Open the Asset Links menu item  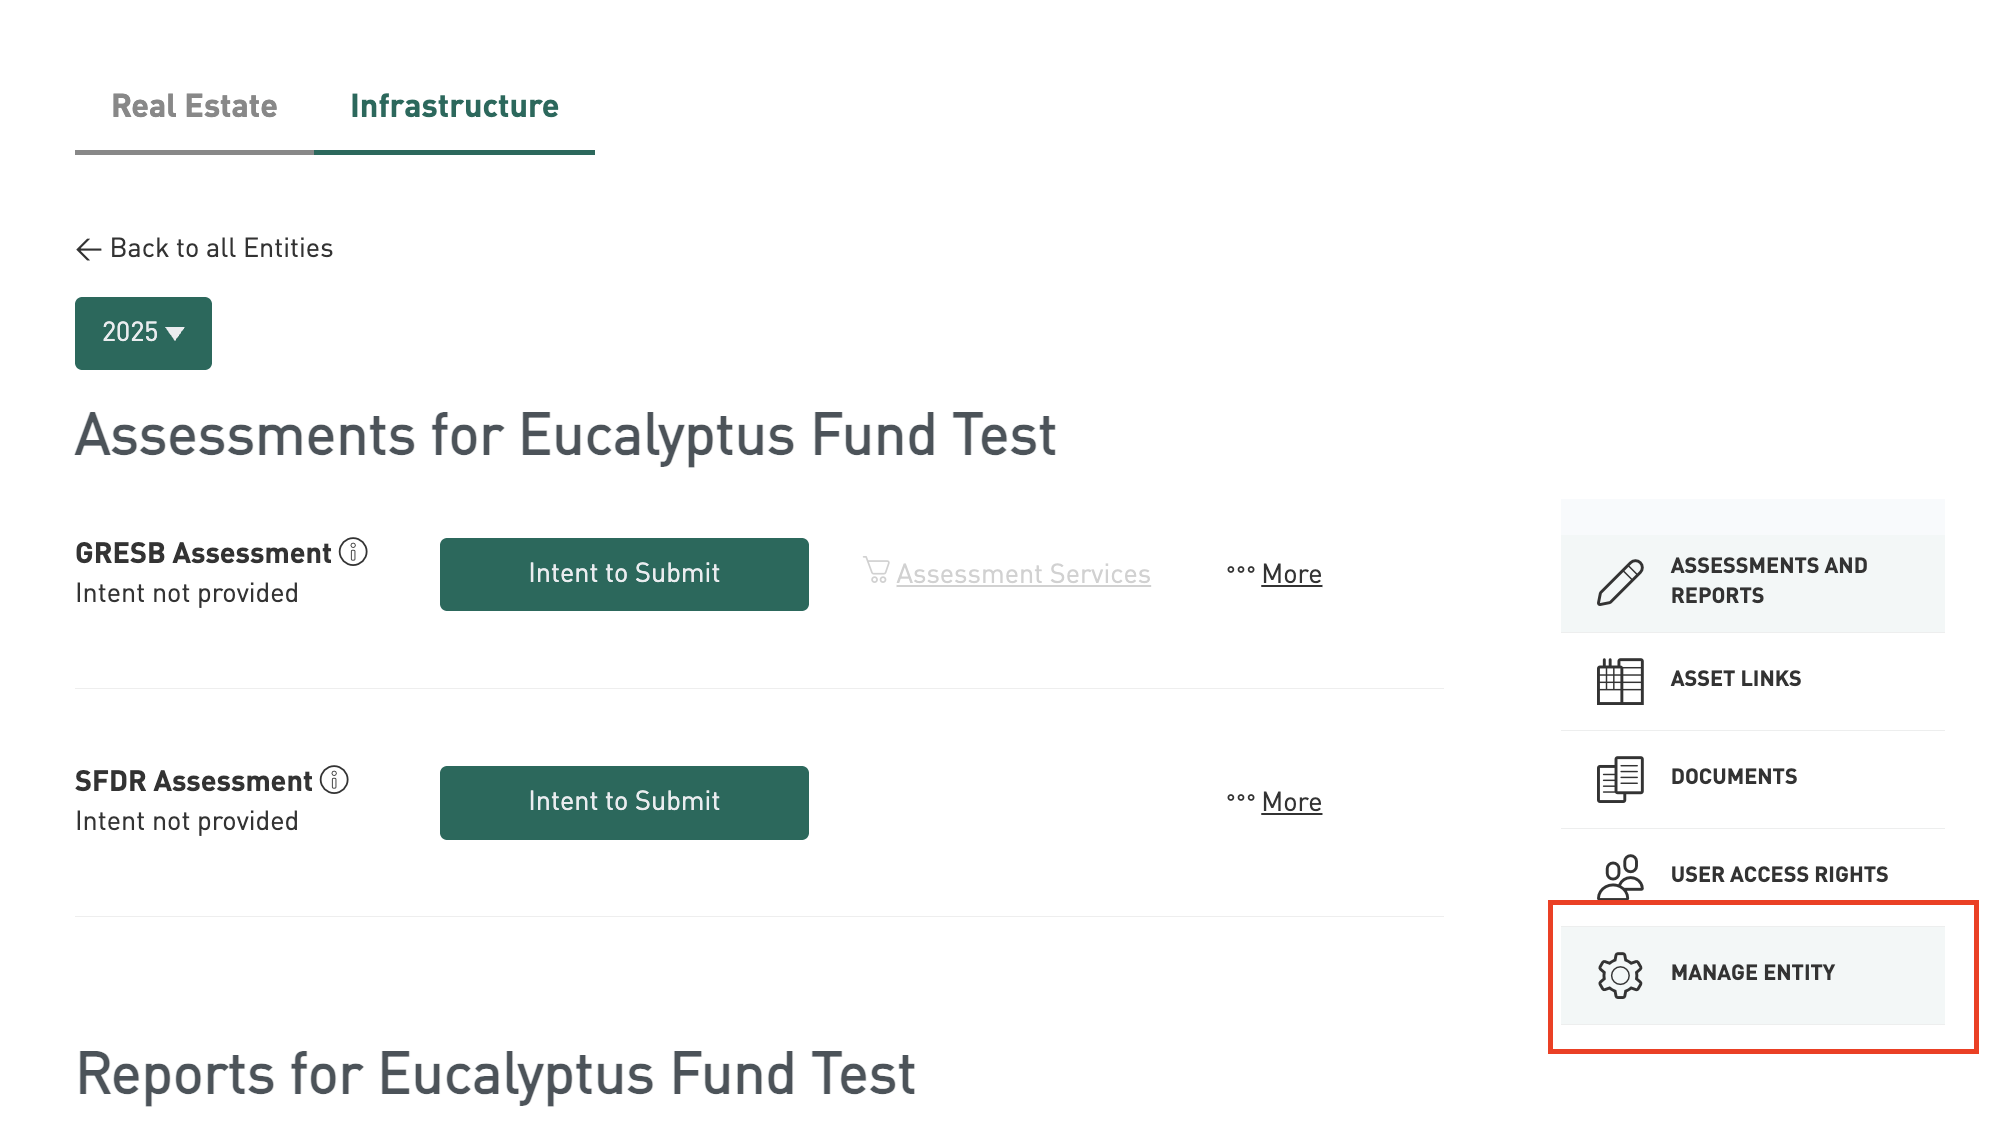1736,679
